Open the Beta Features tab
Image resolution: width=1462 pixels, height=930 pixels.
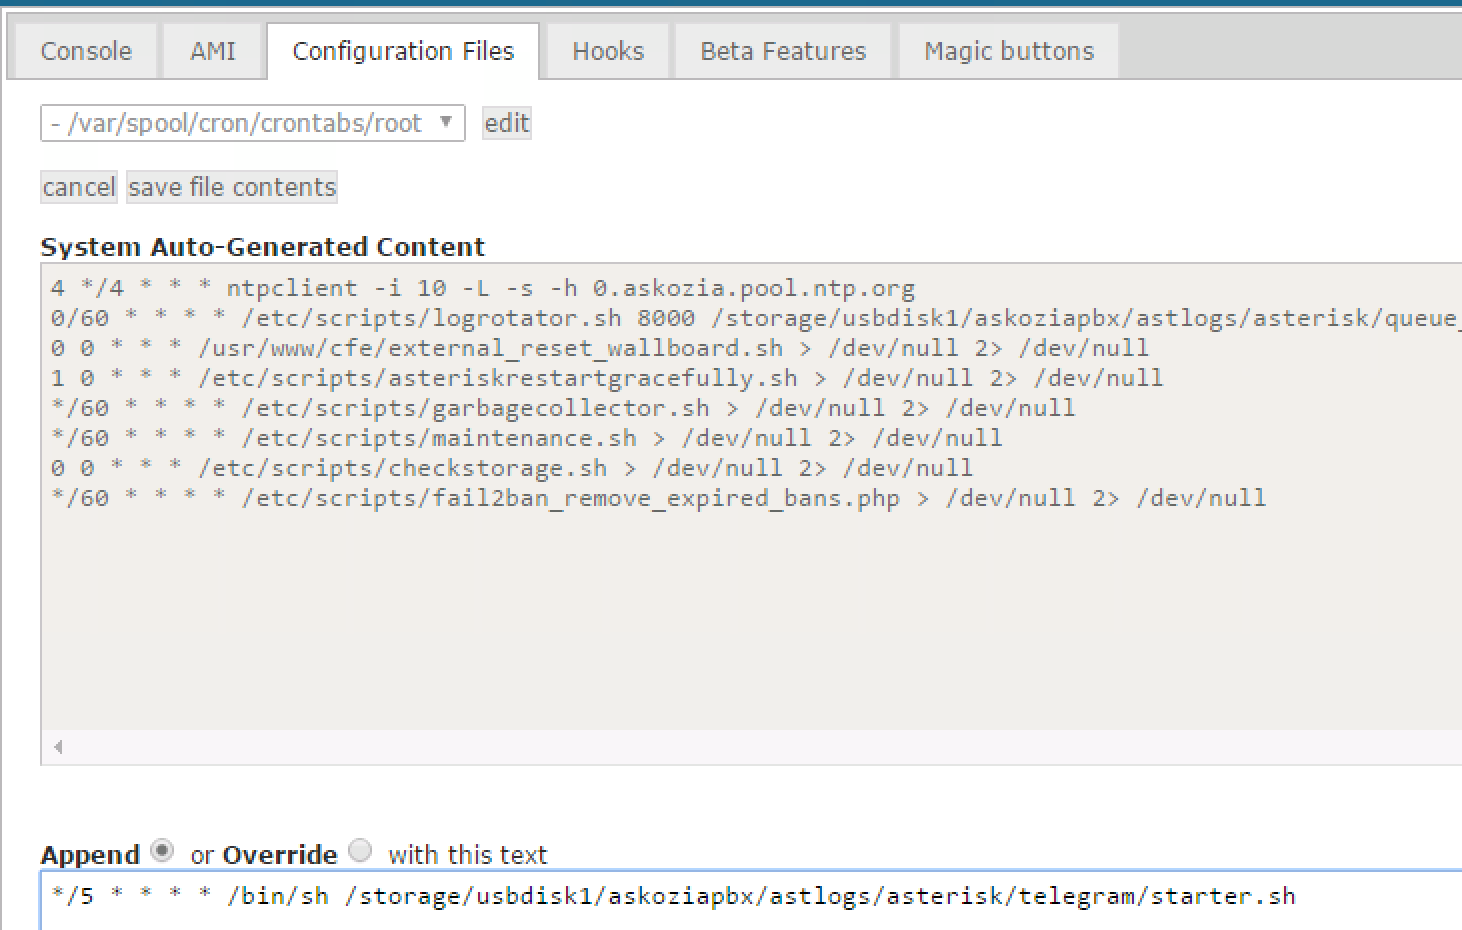pyautogui.click(x=783, y=51)
